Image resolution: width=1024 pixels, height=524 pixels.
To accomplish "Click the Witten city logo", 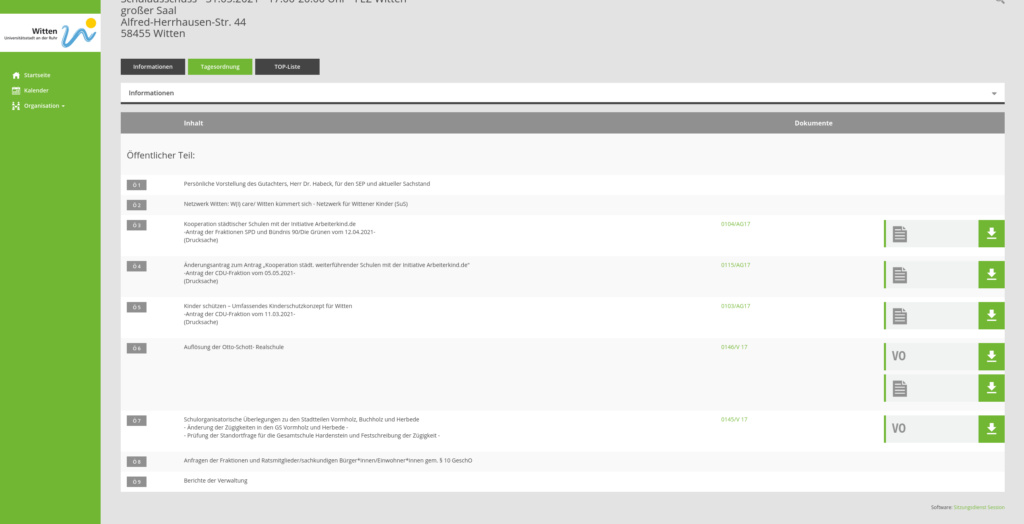I will [50, 33].
